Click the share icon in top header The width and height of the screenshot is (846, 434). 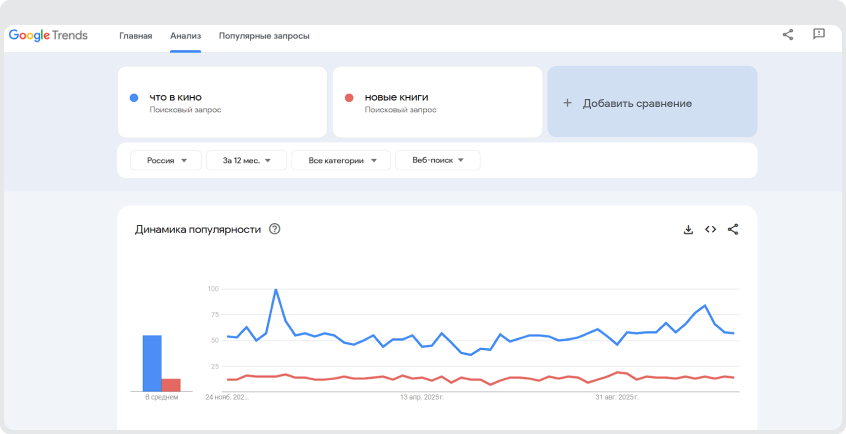pyautogui.click(x=788, y=35)
